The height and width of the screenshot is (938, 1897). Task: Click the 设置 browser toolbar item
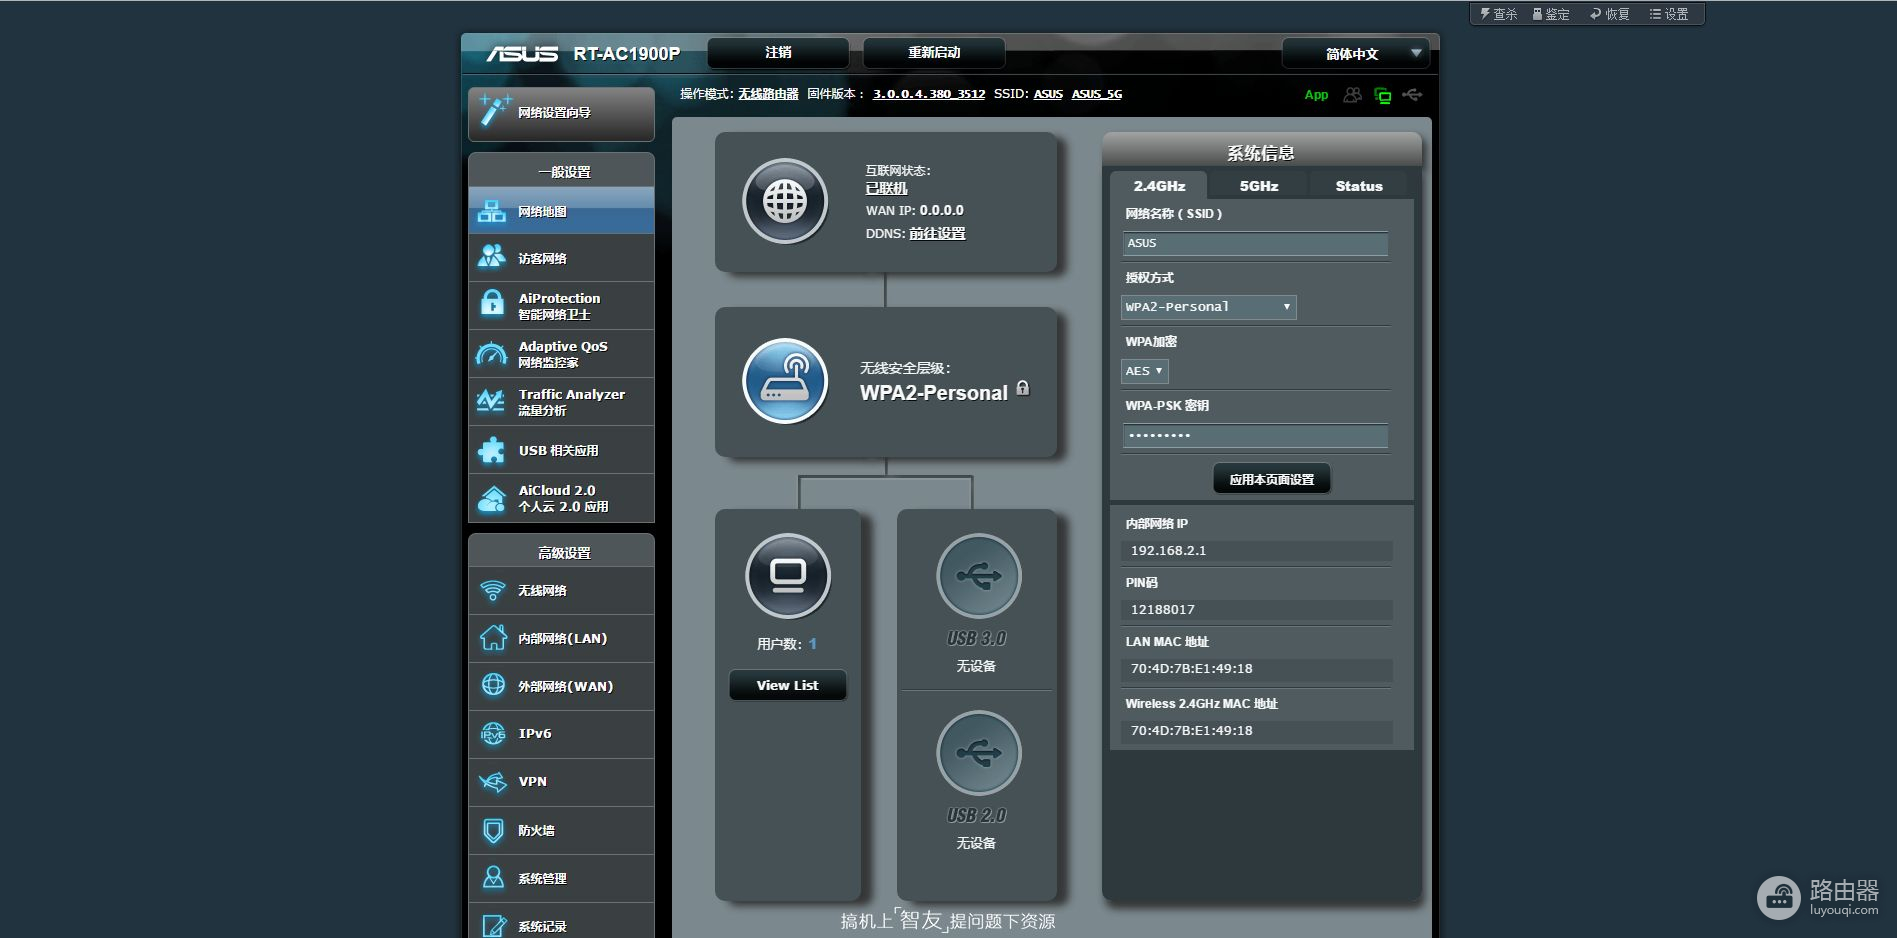1669,14
